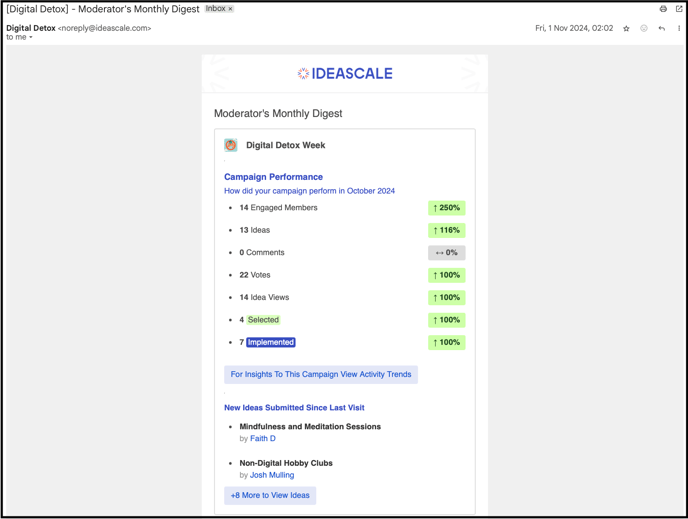Click the Digital Detox Week campaign icon
688x519 pixels.
[x=231, y=145]
